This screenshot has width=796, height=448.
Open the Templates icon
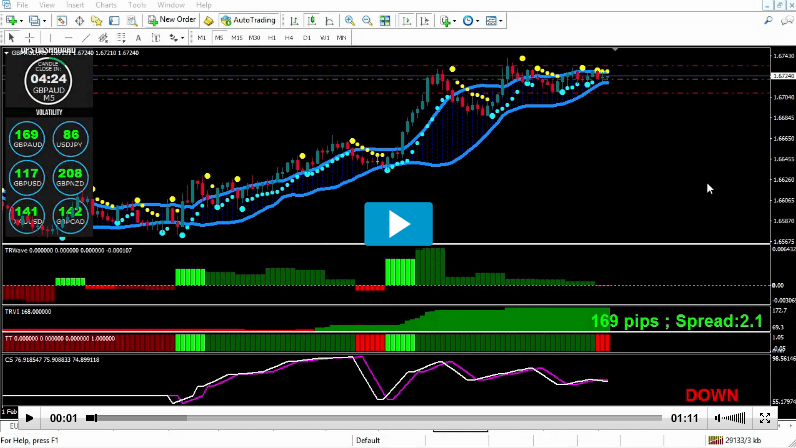491,21
